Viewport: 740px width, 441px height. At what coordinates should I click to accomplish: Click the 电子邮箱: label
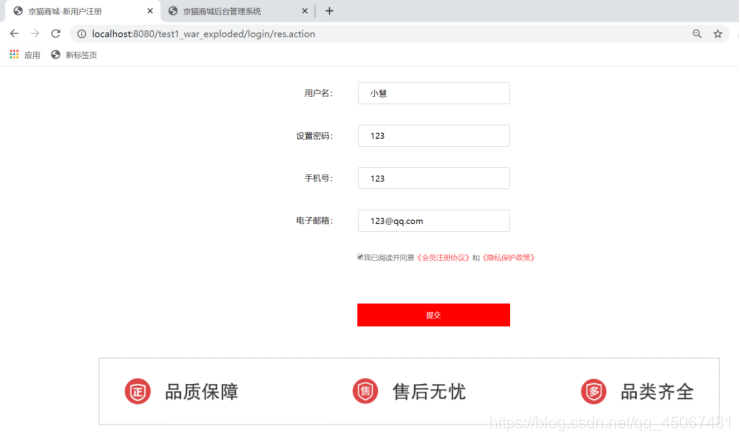point(315,220)
